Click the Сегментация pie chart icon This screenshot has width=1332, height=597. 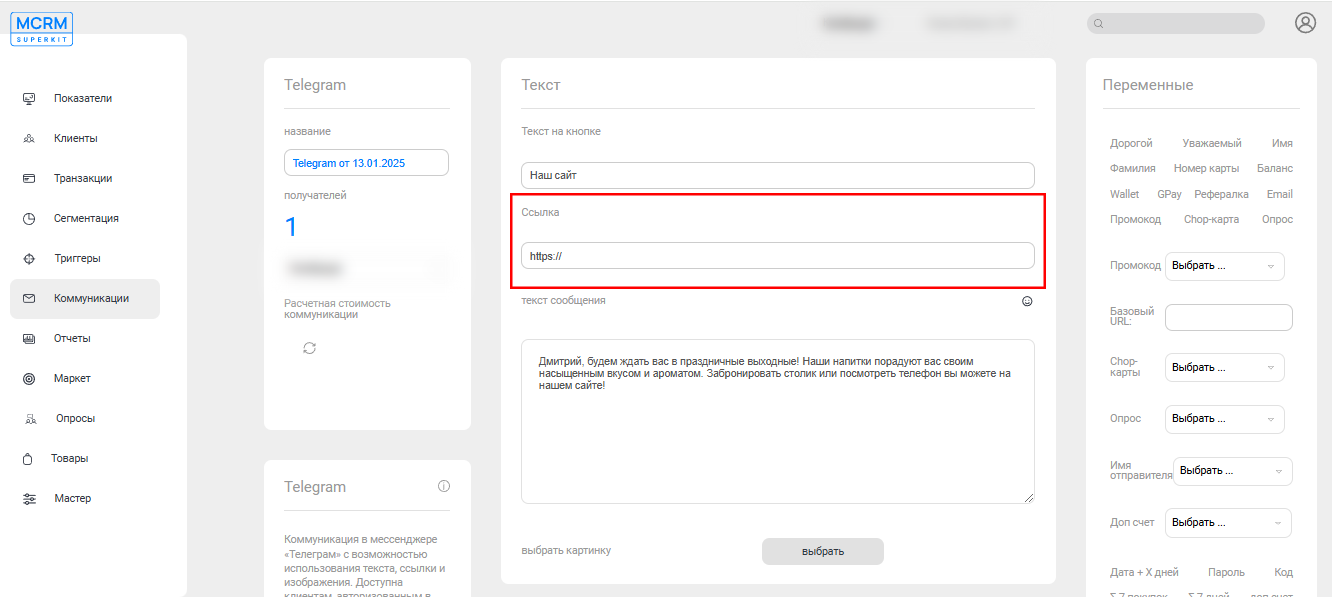(29, 218)
